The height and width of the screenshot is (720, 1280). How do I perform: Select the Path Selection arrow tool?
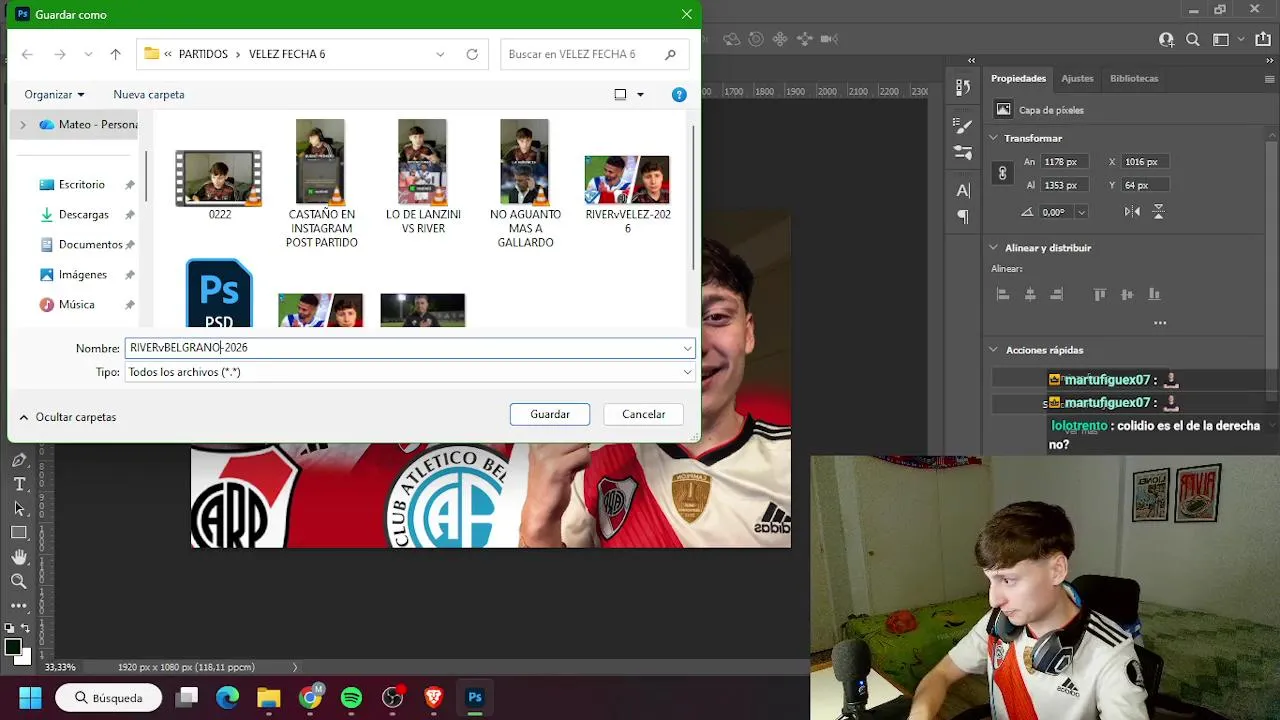click(19, 508)
